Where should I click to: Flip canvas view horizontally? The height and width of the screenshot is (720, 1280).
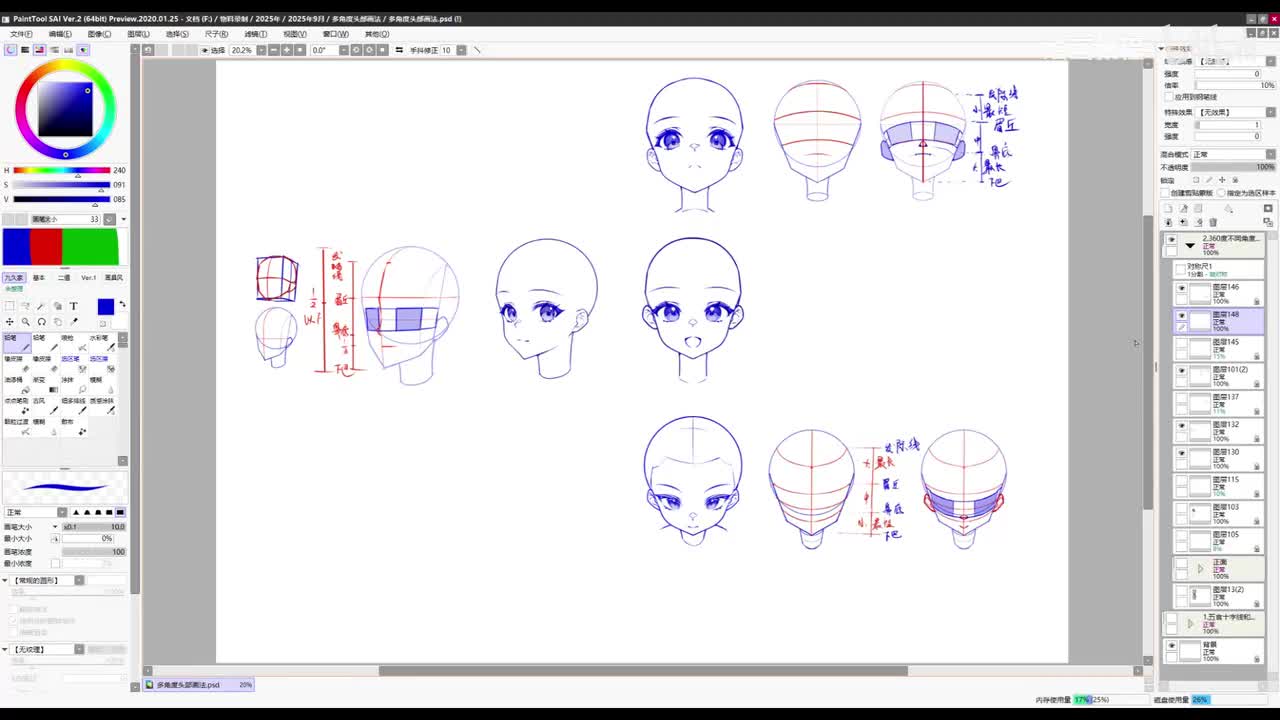398,50
